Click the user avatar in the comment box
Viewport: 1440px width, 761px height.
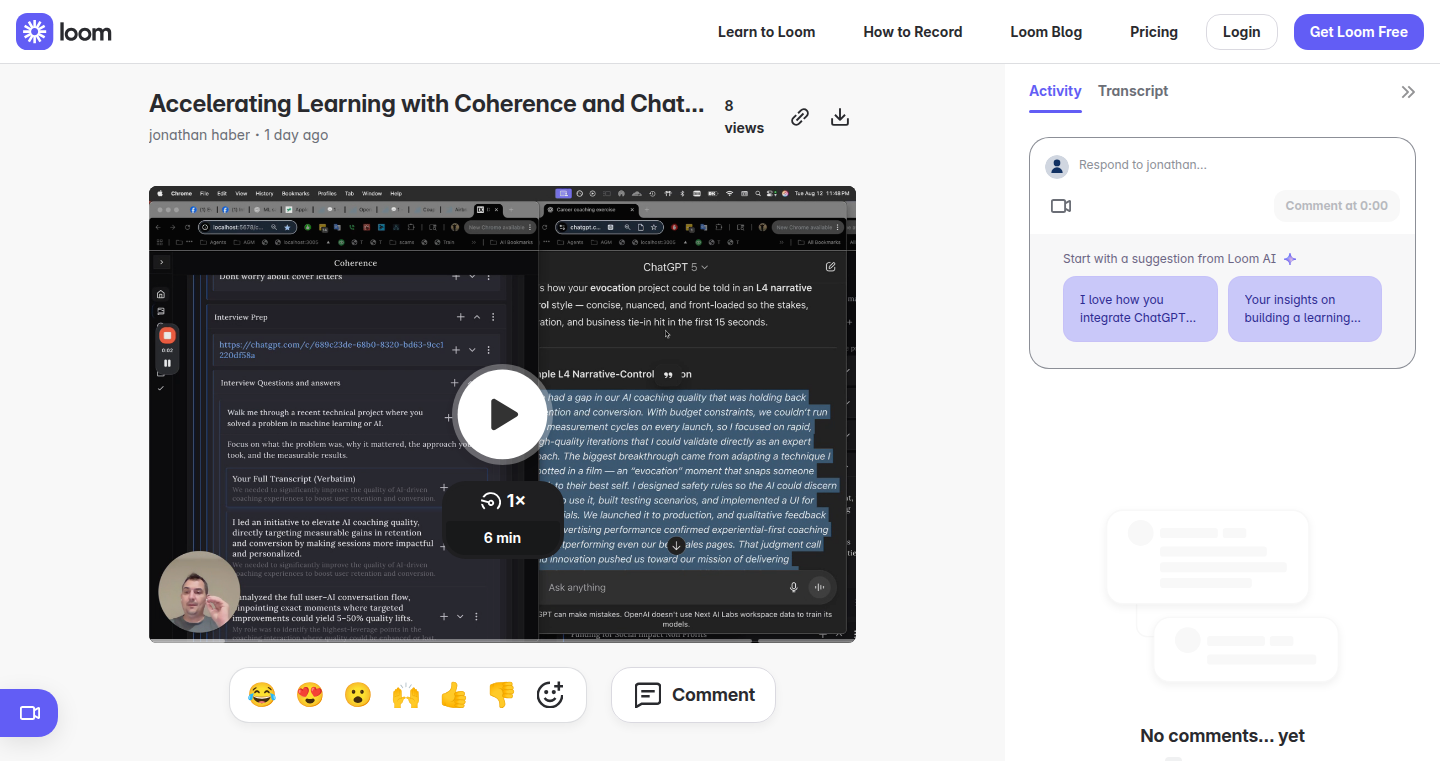(x=1057, y=166)
